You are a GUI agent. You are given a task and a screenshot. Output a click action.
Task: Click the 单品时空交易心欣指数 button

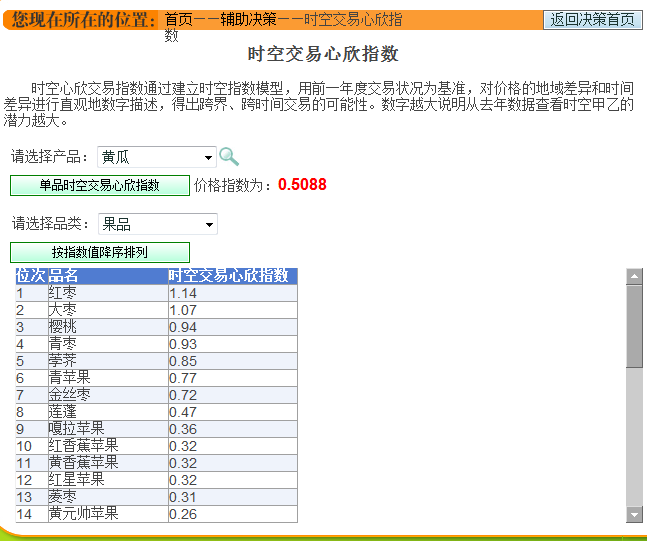(x=99, y=185)
